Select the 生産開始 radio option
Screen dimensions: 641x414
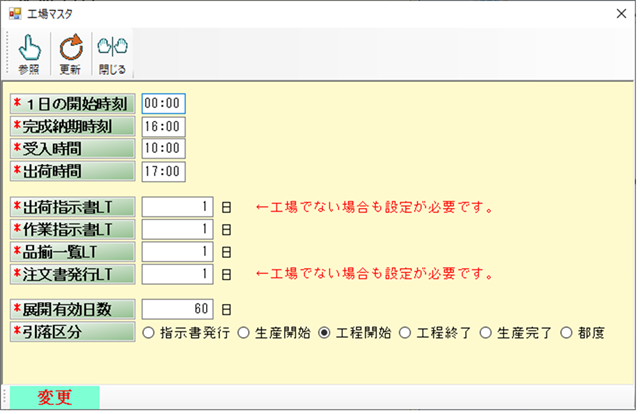(244, 333)
